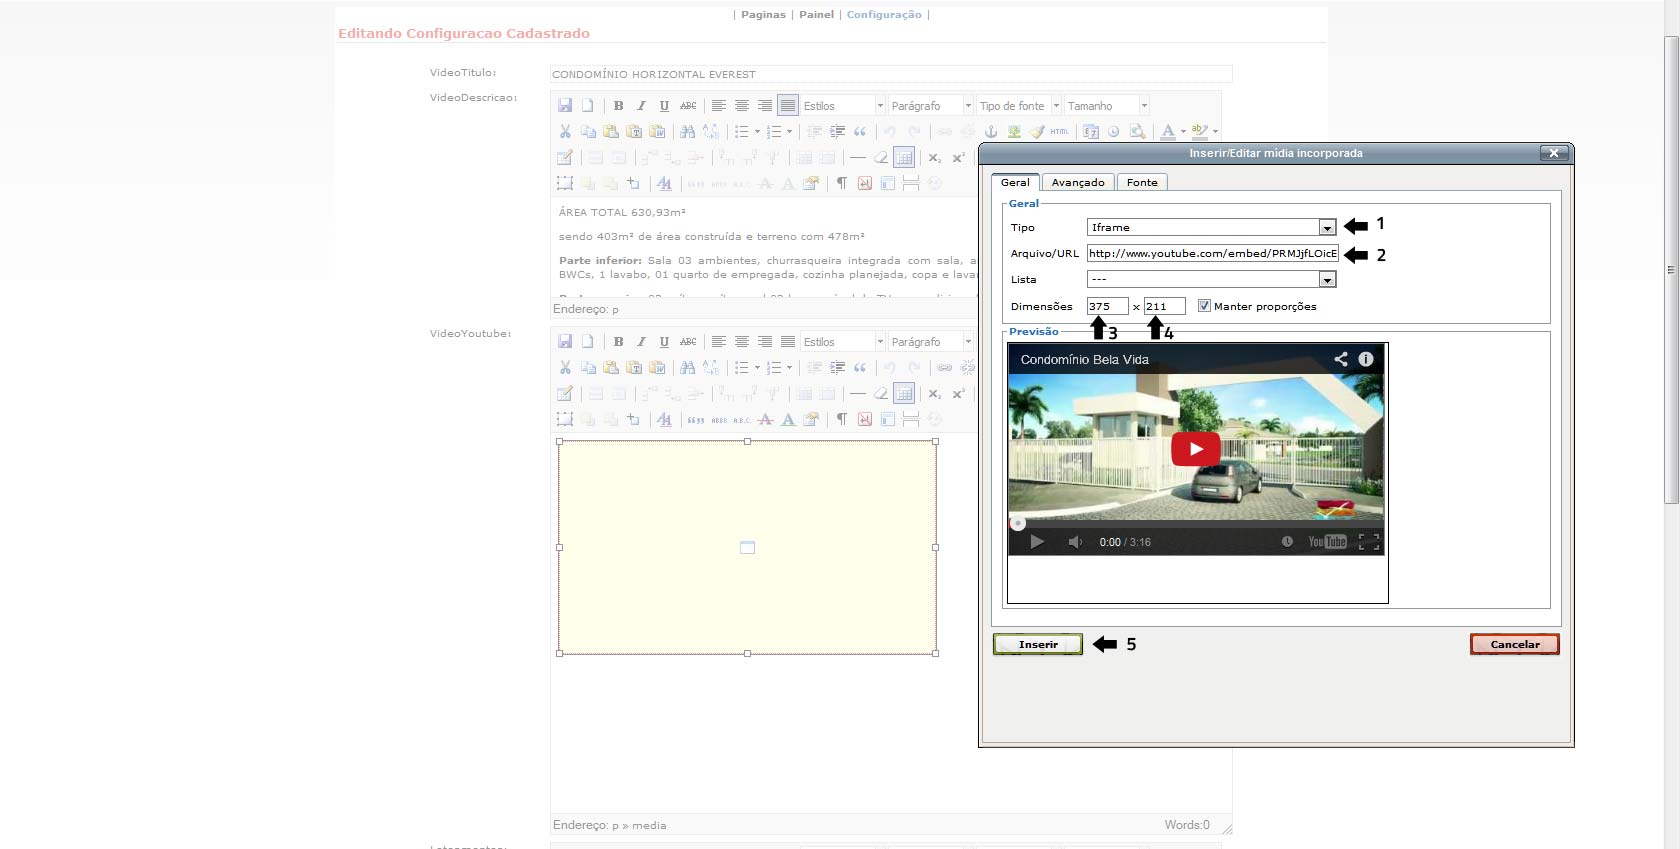Open Lista dropdown in media dialog
The height and width of the screenshot is (849, 1680).
coord(1211,279)
